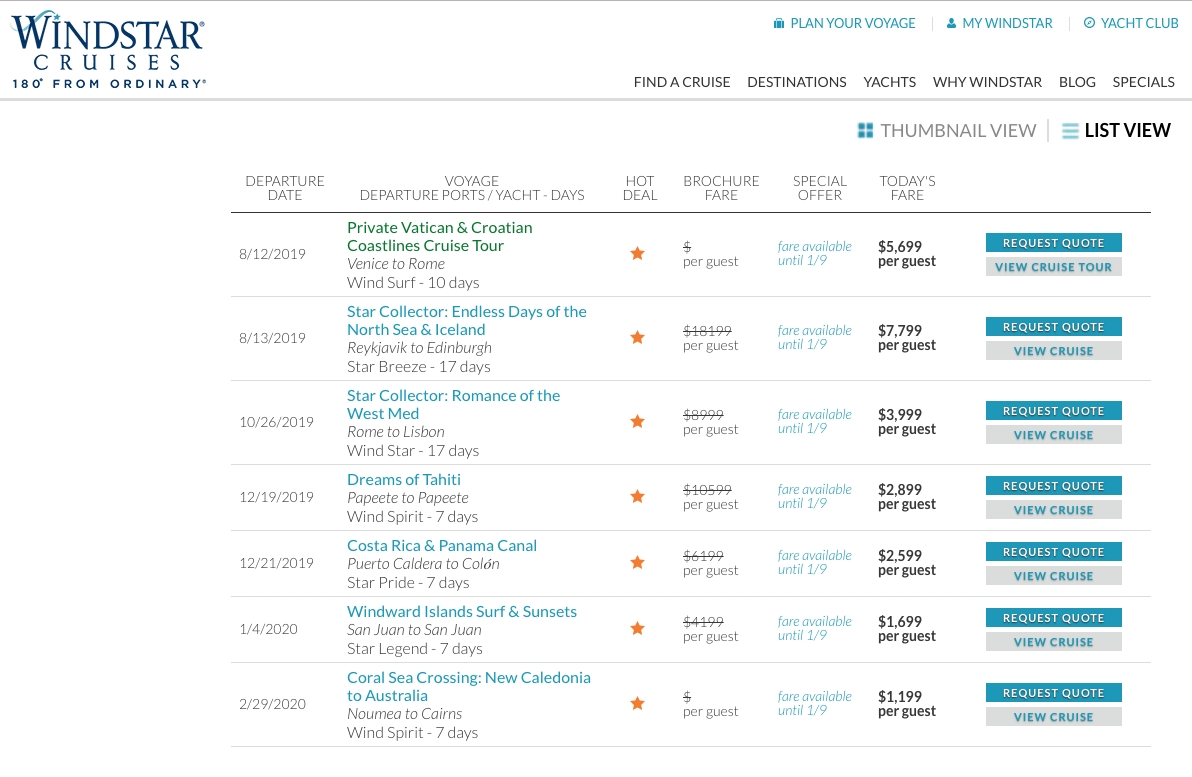Click the suitcase icon beside Plan Your Voyage

tap(778, 24)
